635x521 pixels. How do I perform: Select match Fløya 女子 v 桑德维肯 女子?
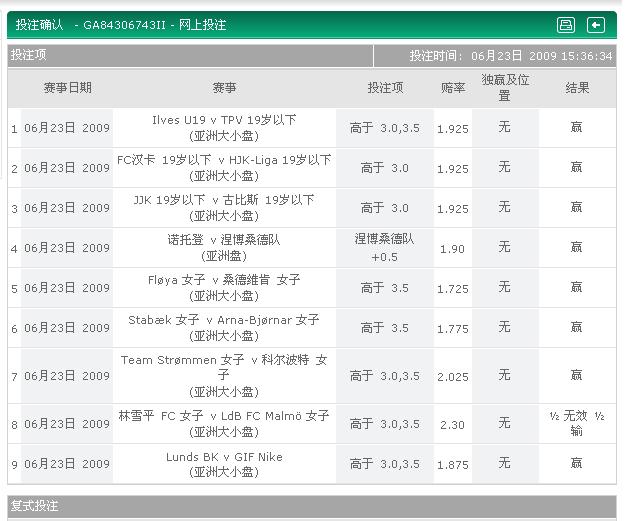[x=224, y=280]
